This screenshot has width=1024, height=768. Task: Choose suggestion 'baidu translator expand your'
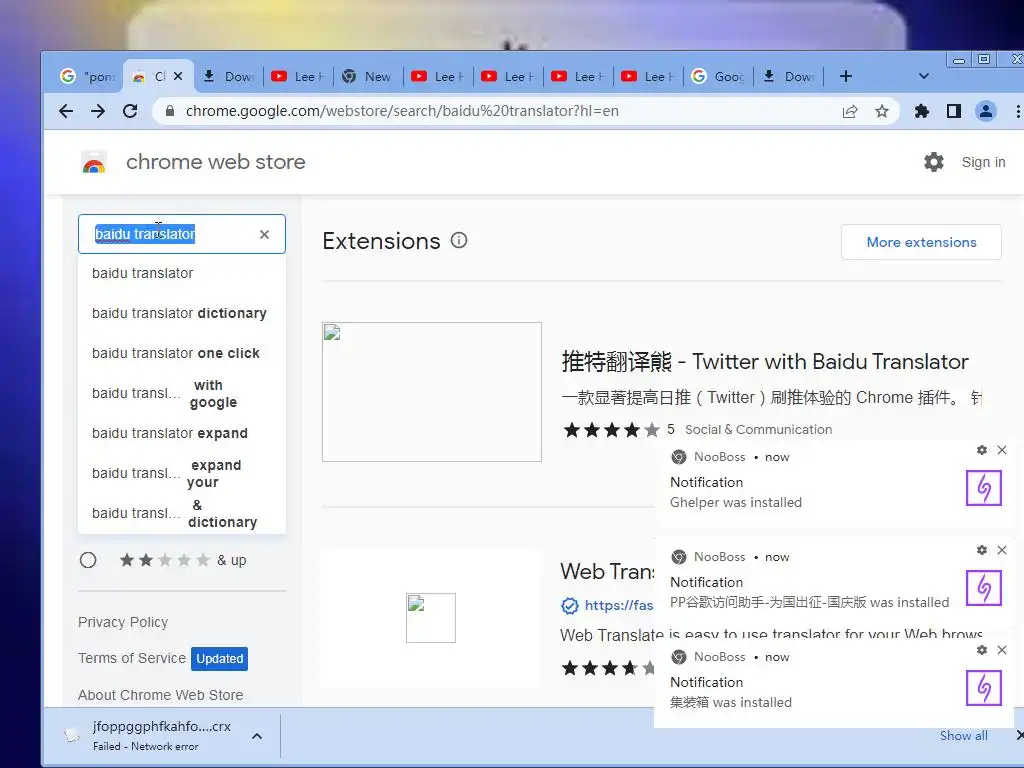click(x=182, y=473)
